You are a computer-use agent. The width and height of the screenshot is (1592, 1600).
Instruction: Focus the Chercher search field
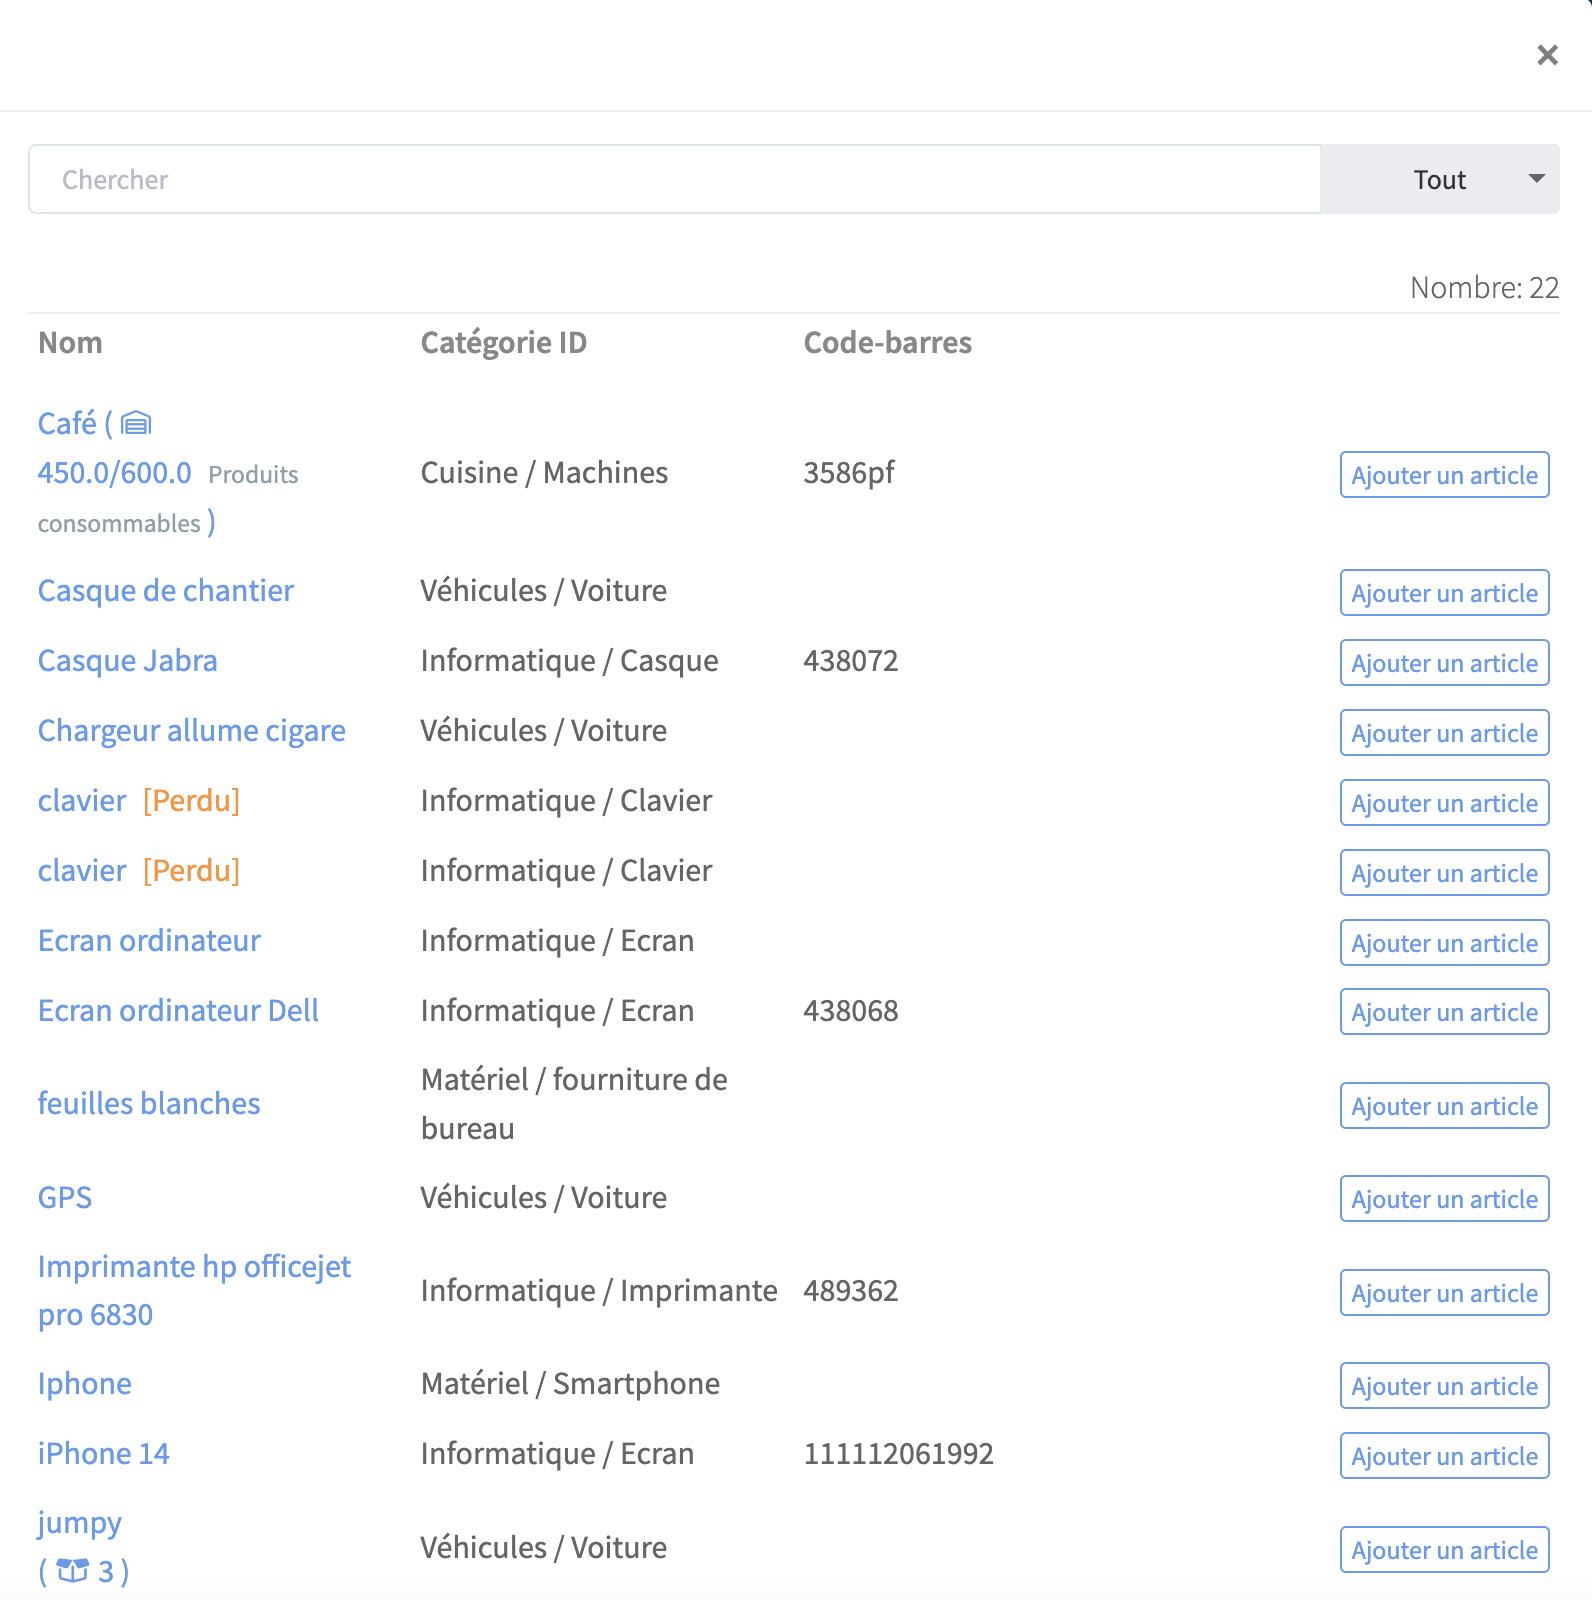pos(675,179)
